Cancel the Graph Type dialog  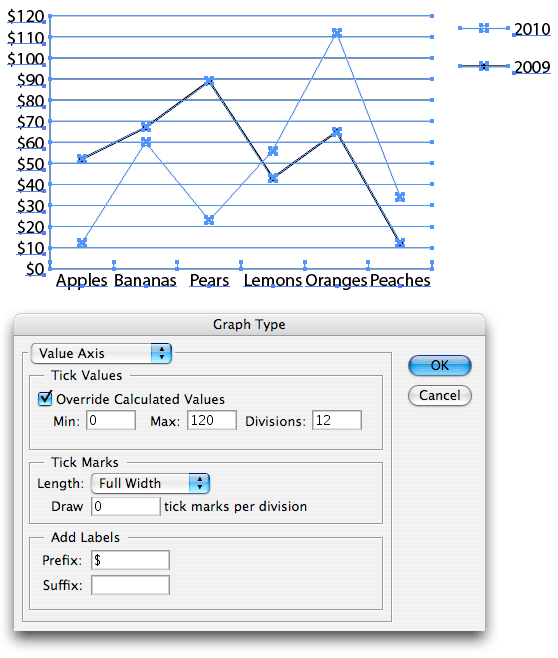[x=440, y=395]
